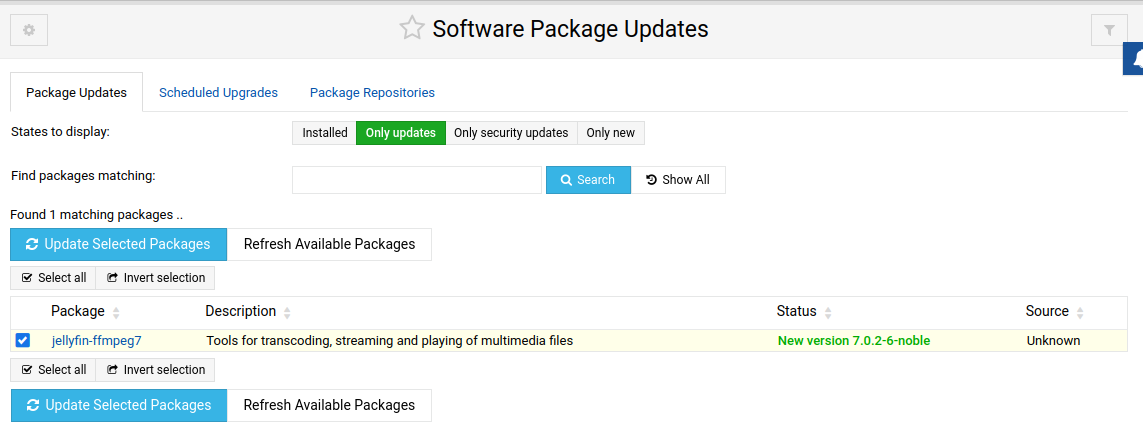This screenshot has height=436, width=1143.
Task: Click the gear settings icon at top left
Action: pos(29,30)
